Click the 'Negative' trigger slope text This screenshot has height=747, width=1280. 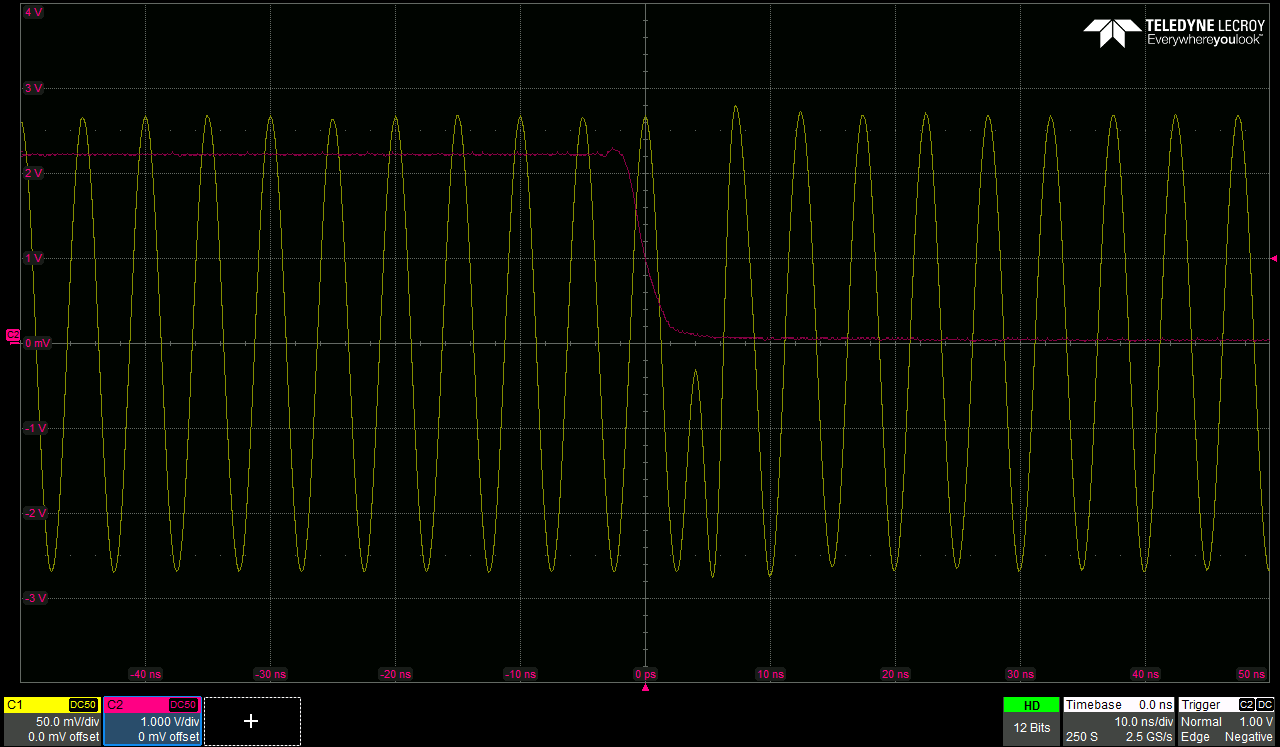(1249, 737)
